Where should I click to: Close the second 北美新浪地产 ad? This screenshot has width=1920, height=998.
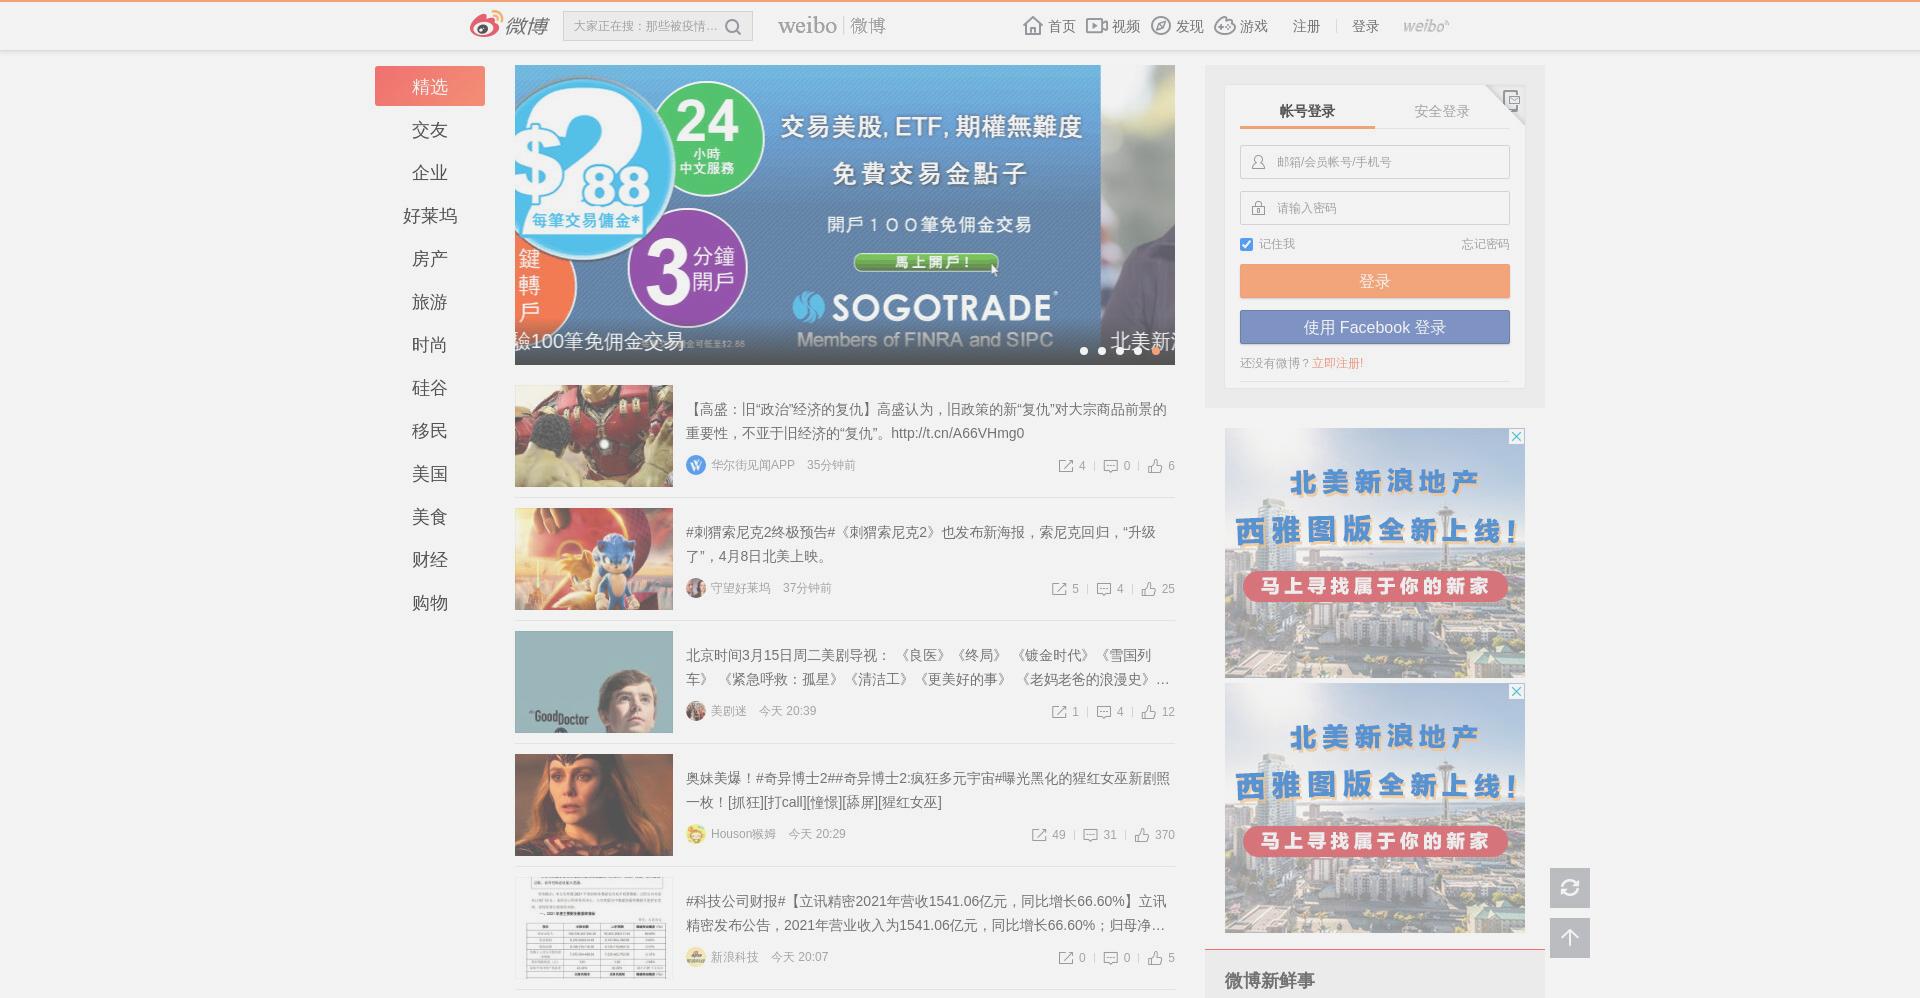pos(1517,692)
